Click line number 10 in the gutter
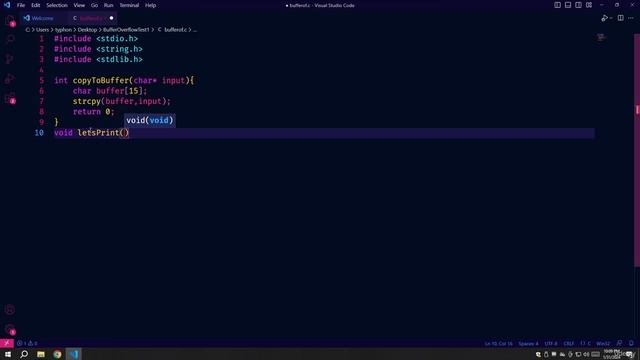Screen dimensions: 640x360 [x=39, y=133]
